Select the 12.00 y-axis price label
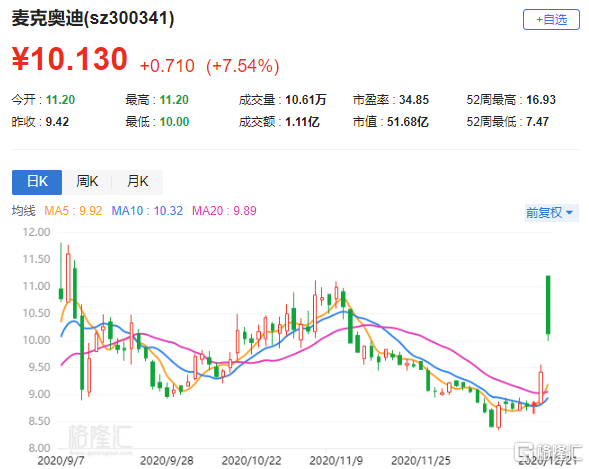 click(x=36, y=232)
